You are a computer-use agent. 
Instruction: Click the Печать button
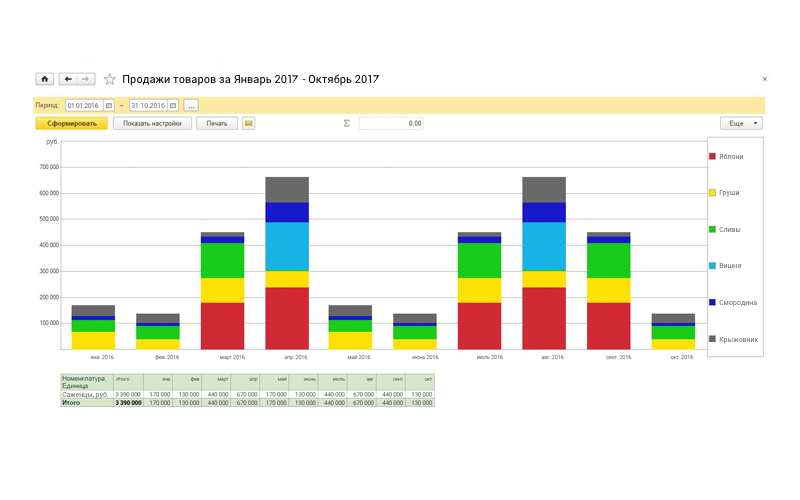click(x=217, y=124)
